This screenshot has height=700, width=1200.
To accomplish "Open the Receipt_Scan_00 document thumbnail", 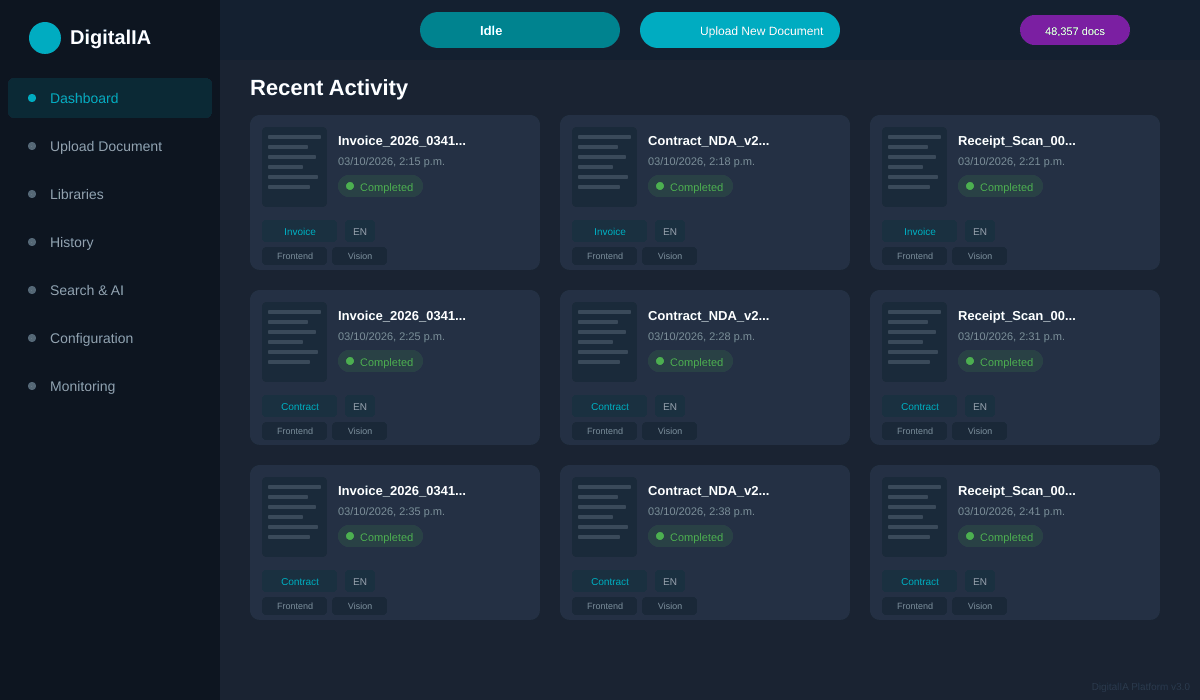I will point(913,166).
